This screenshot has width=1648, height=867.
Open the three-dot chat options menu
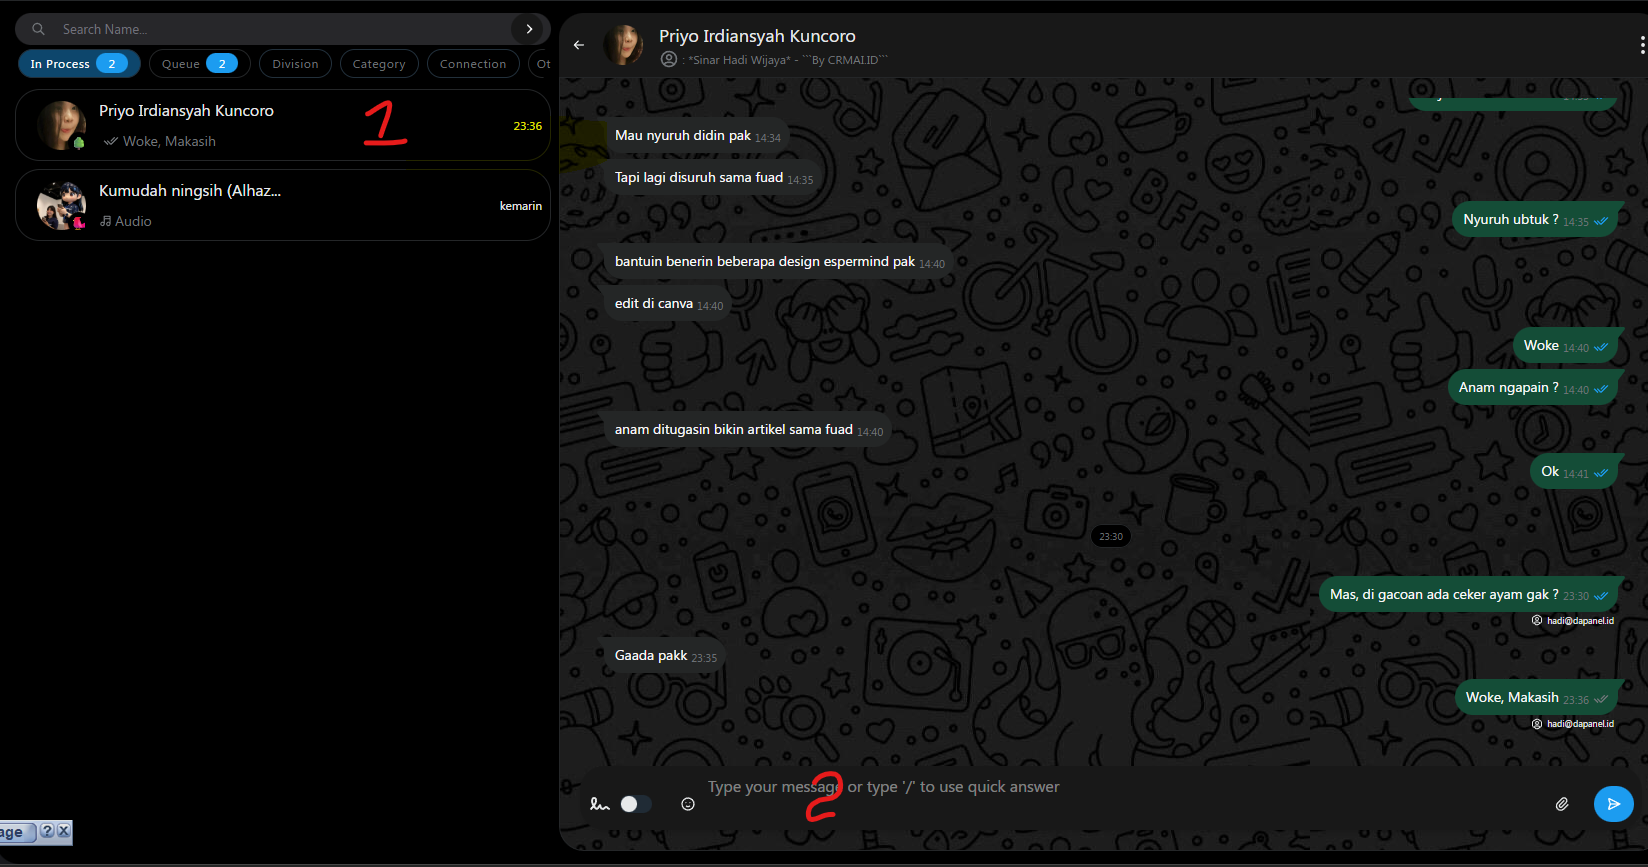1642,45
